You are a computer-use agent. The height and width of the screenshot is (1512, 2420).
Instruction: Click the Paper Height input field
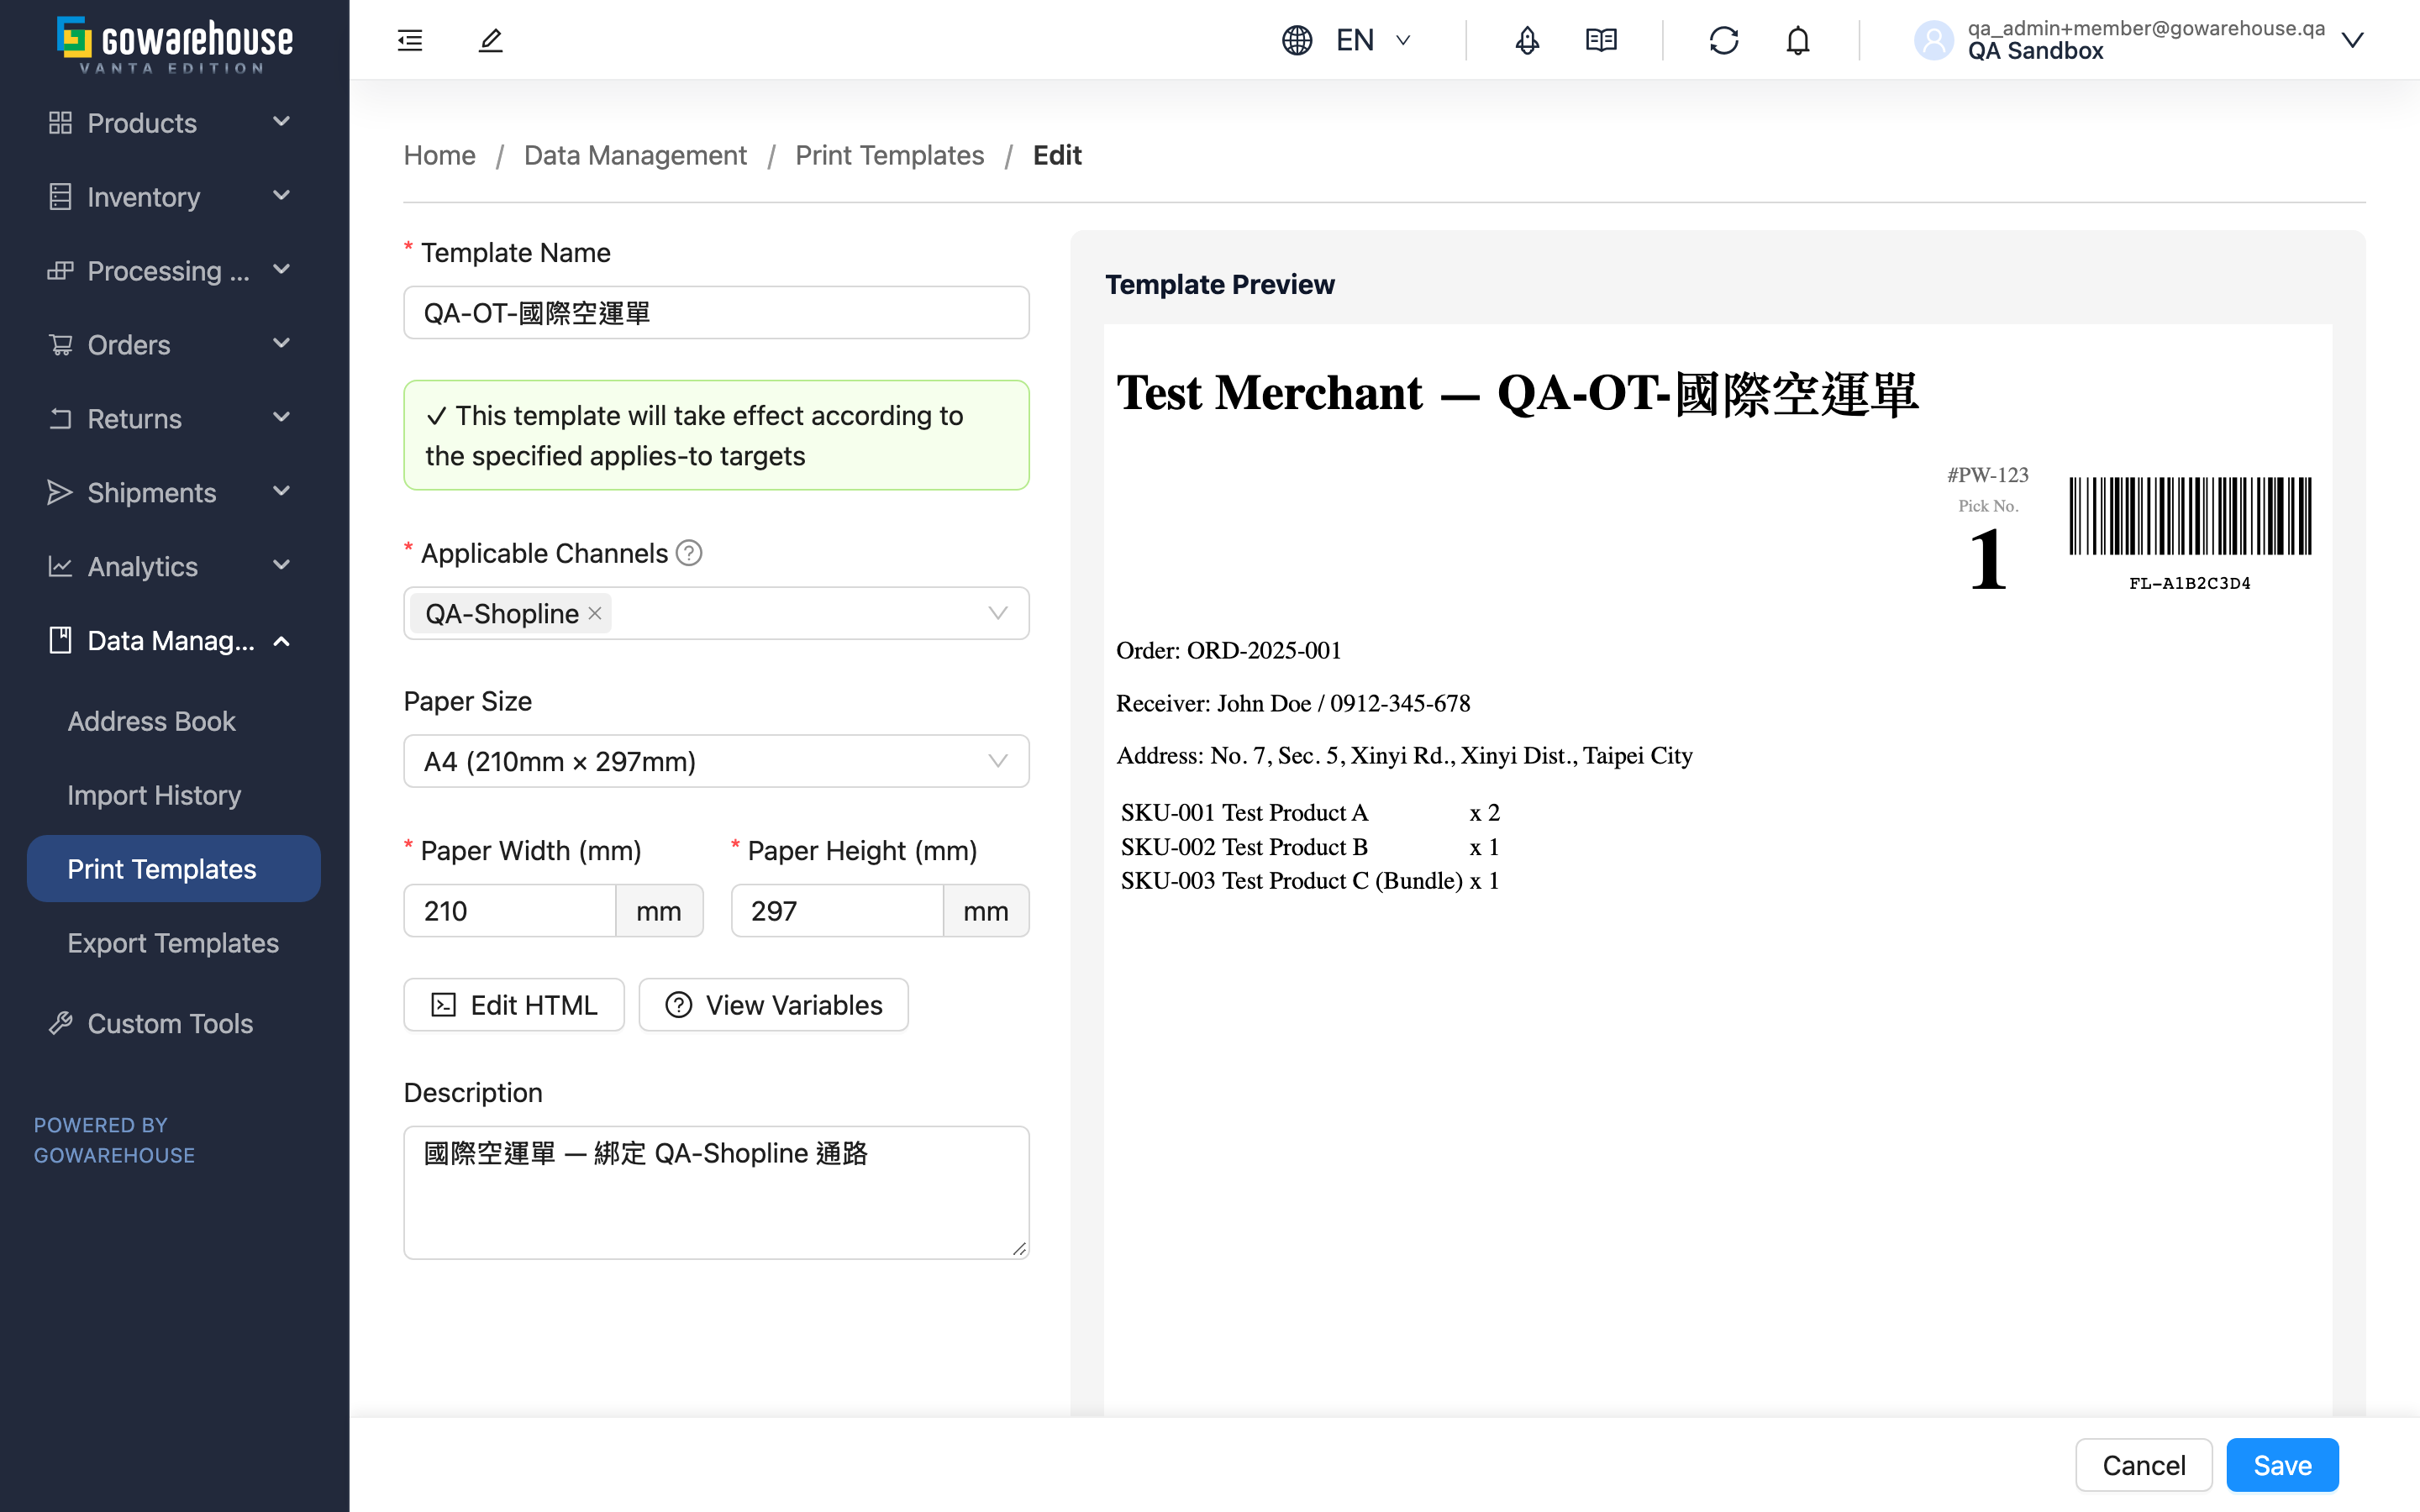point(837,910)
